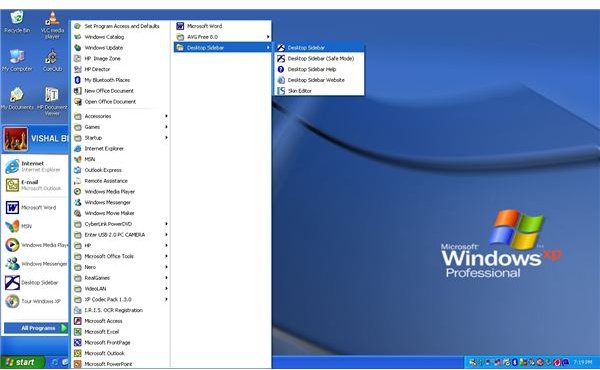The height and width of the screenshot is (370, 600).
Task: Open MSN in All Programs list
Action: pos(121,159)
